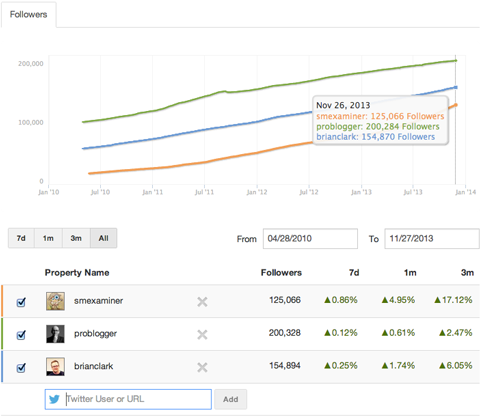Image resolution: width=480 pixels, height=416 pixels.
Task: Click the smexaminer avatar thumbnail
Action: tap(55, 301)
